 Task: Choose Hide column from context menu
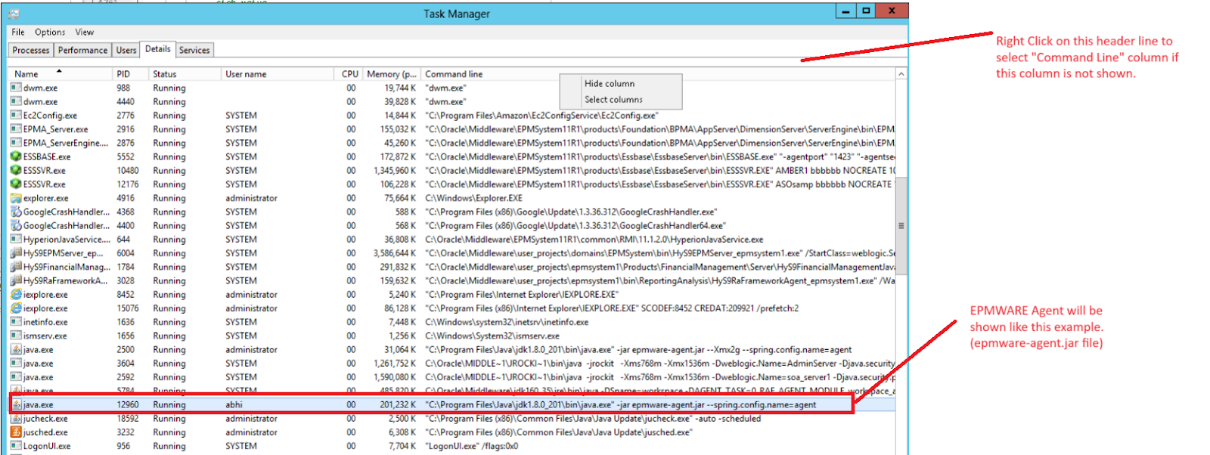[x=609, y=84]
